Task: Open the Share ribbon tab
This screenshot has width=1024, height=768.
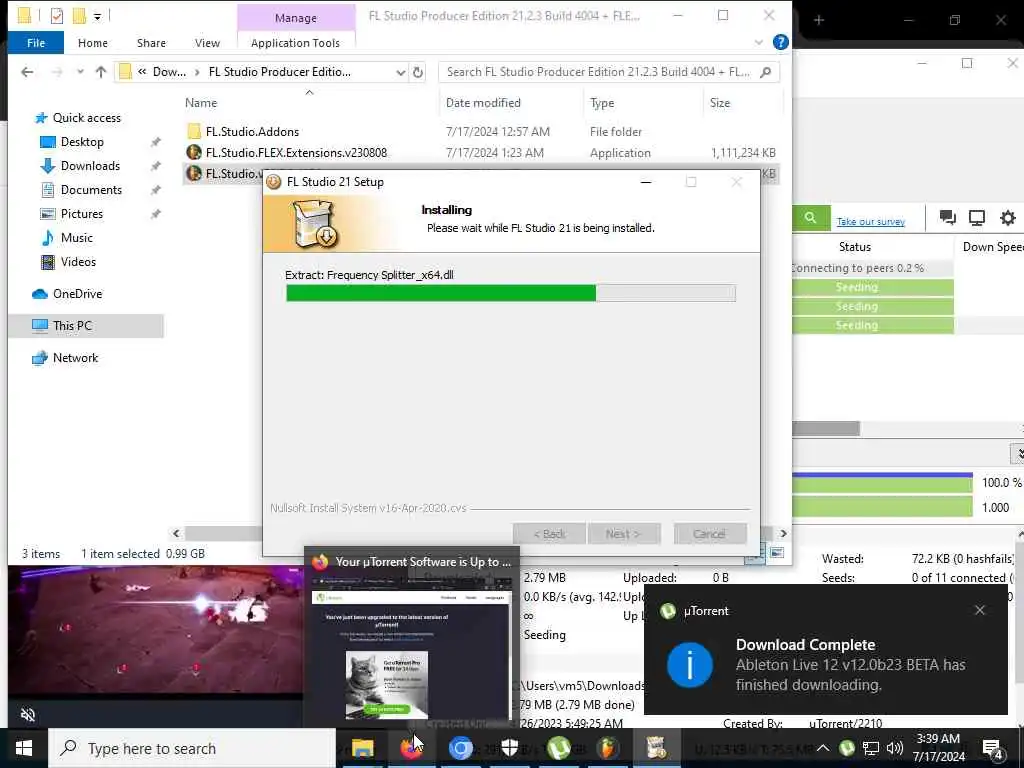Action: [x=151, y=43]
